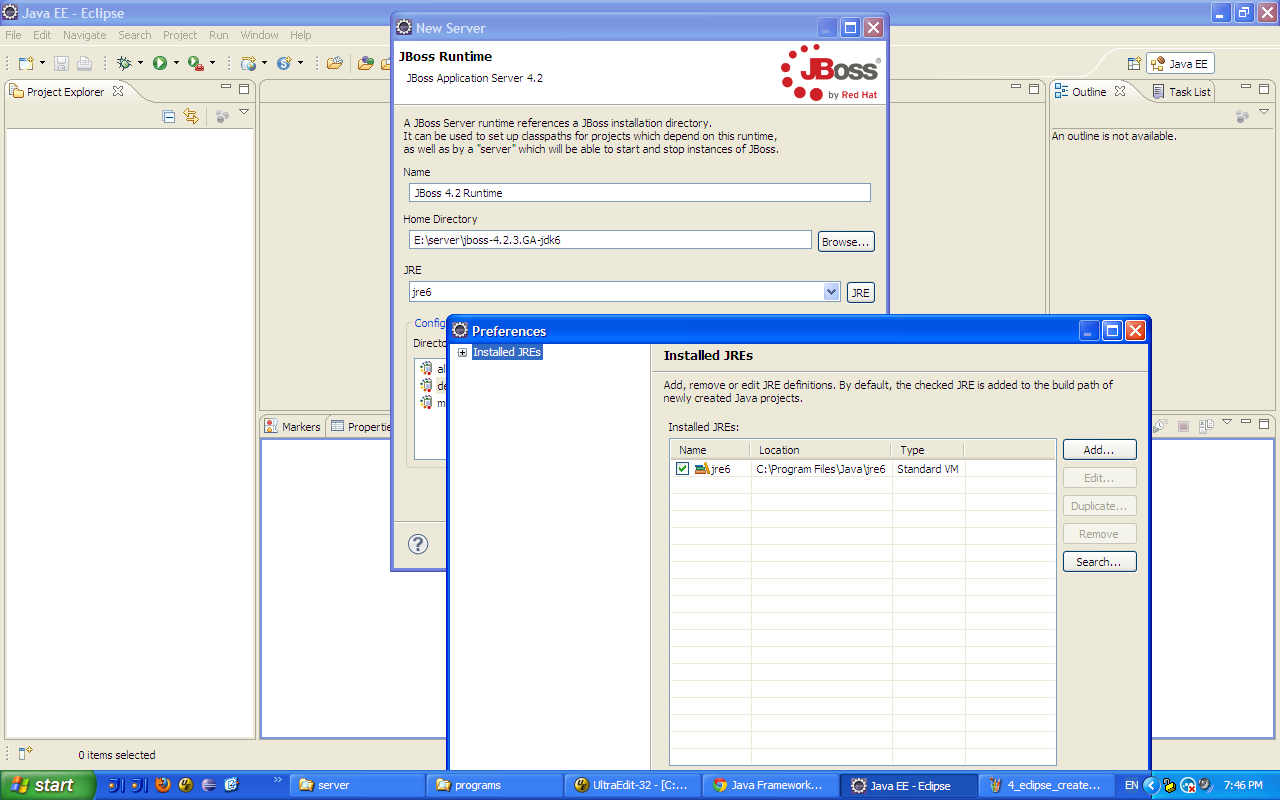The width and height of the screenshot is (1280, 800).
Task: Click the help question mark in New Server dialog
Action: 418,545
